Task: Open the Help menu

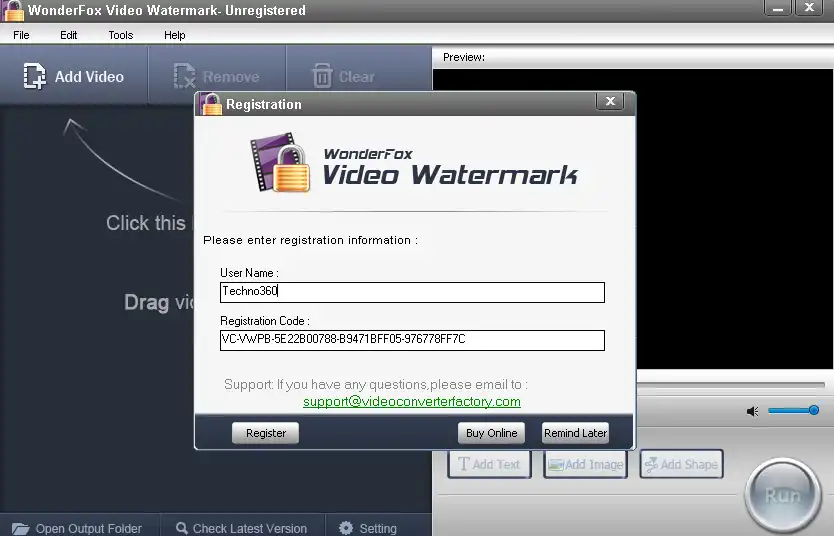Action: [175, 35]
